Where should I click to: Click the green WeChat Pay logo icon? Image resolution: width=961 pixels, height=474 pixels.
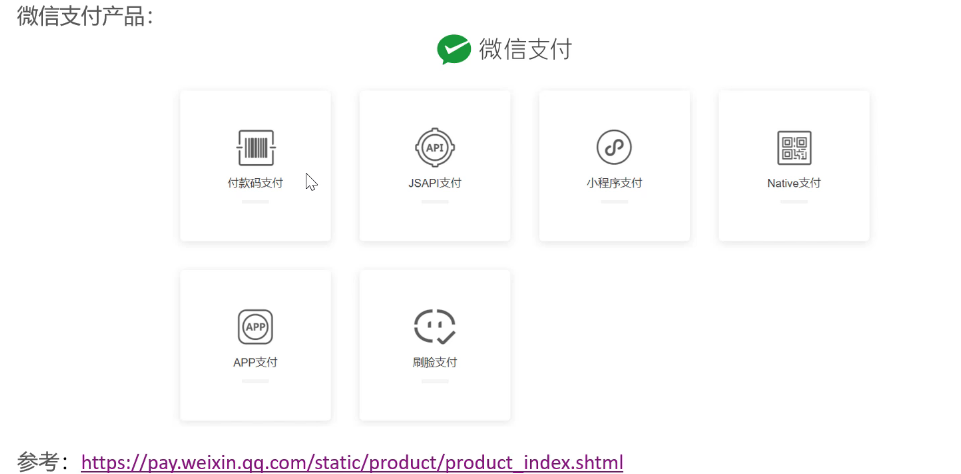[x=454, y=50]
